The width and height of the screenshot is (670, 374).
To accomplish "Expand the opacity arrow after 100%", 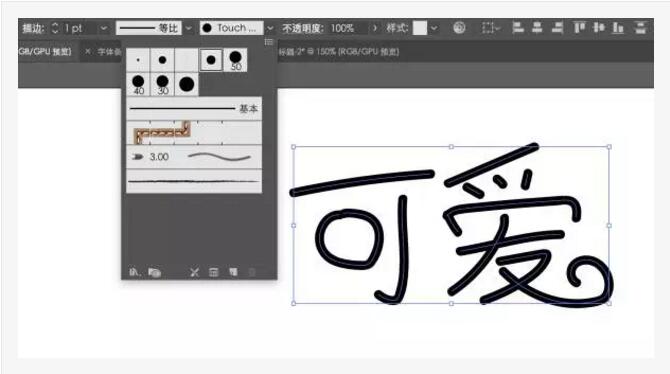I will pyautogui.click(x=375, y=28).
